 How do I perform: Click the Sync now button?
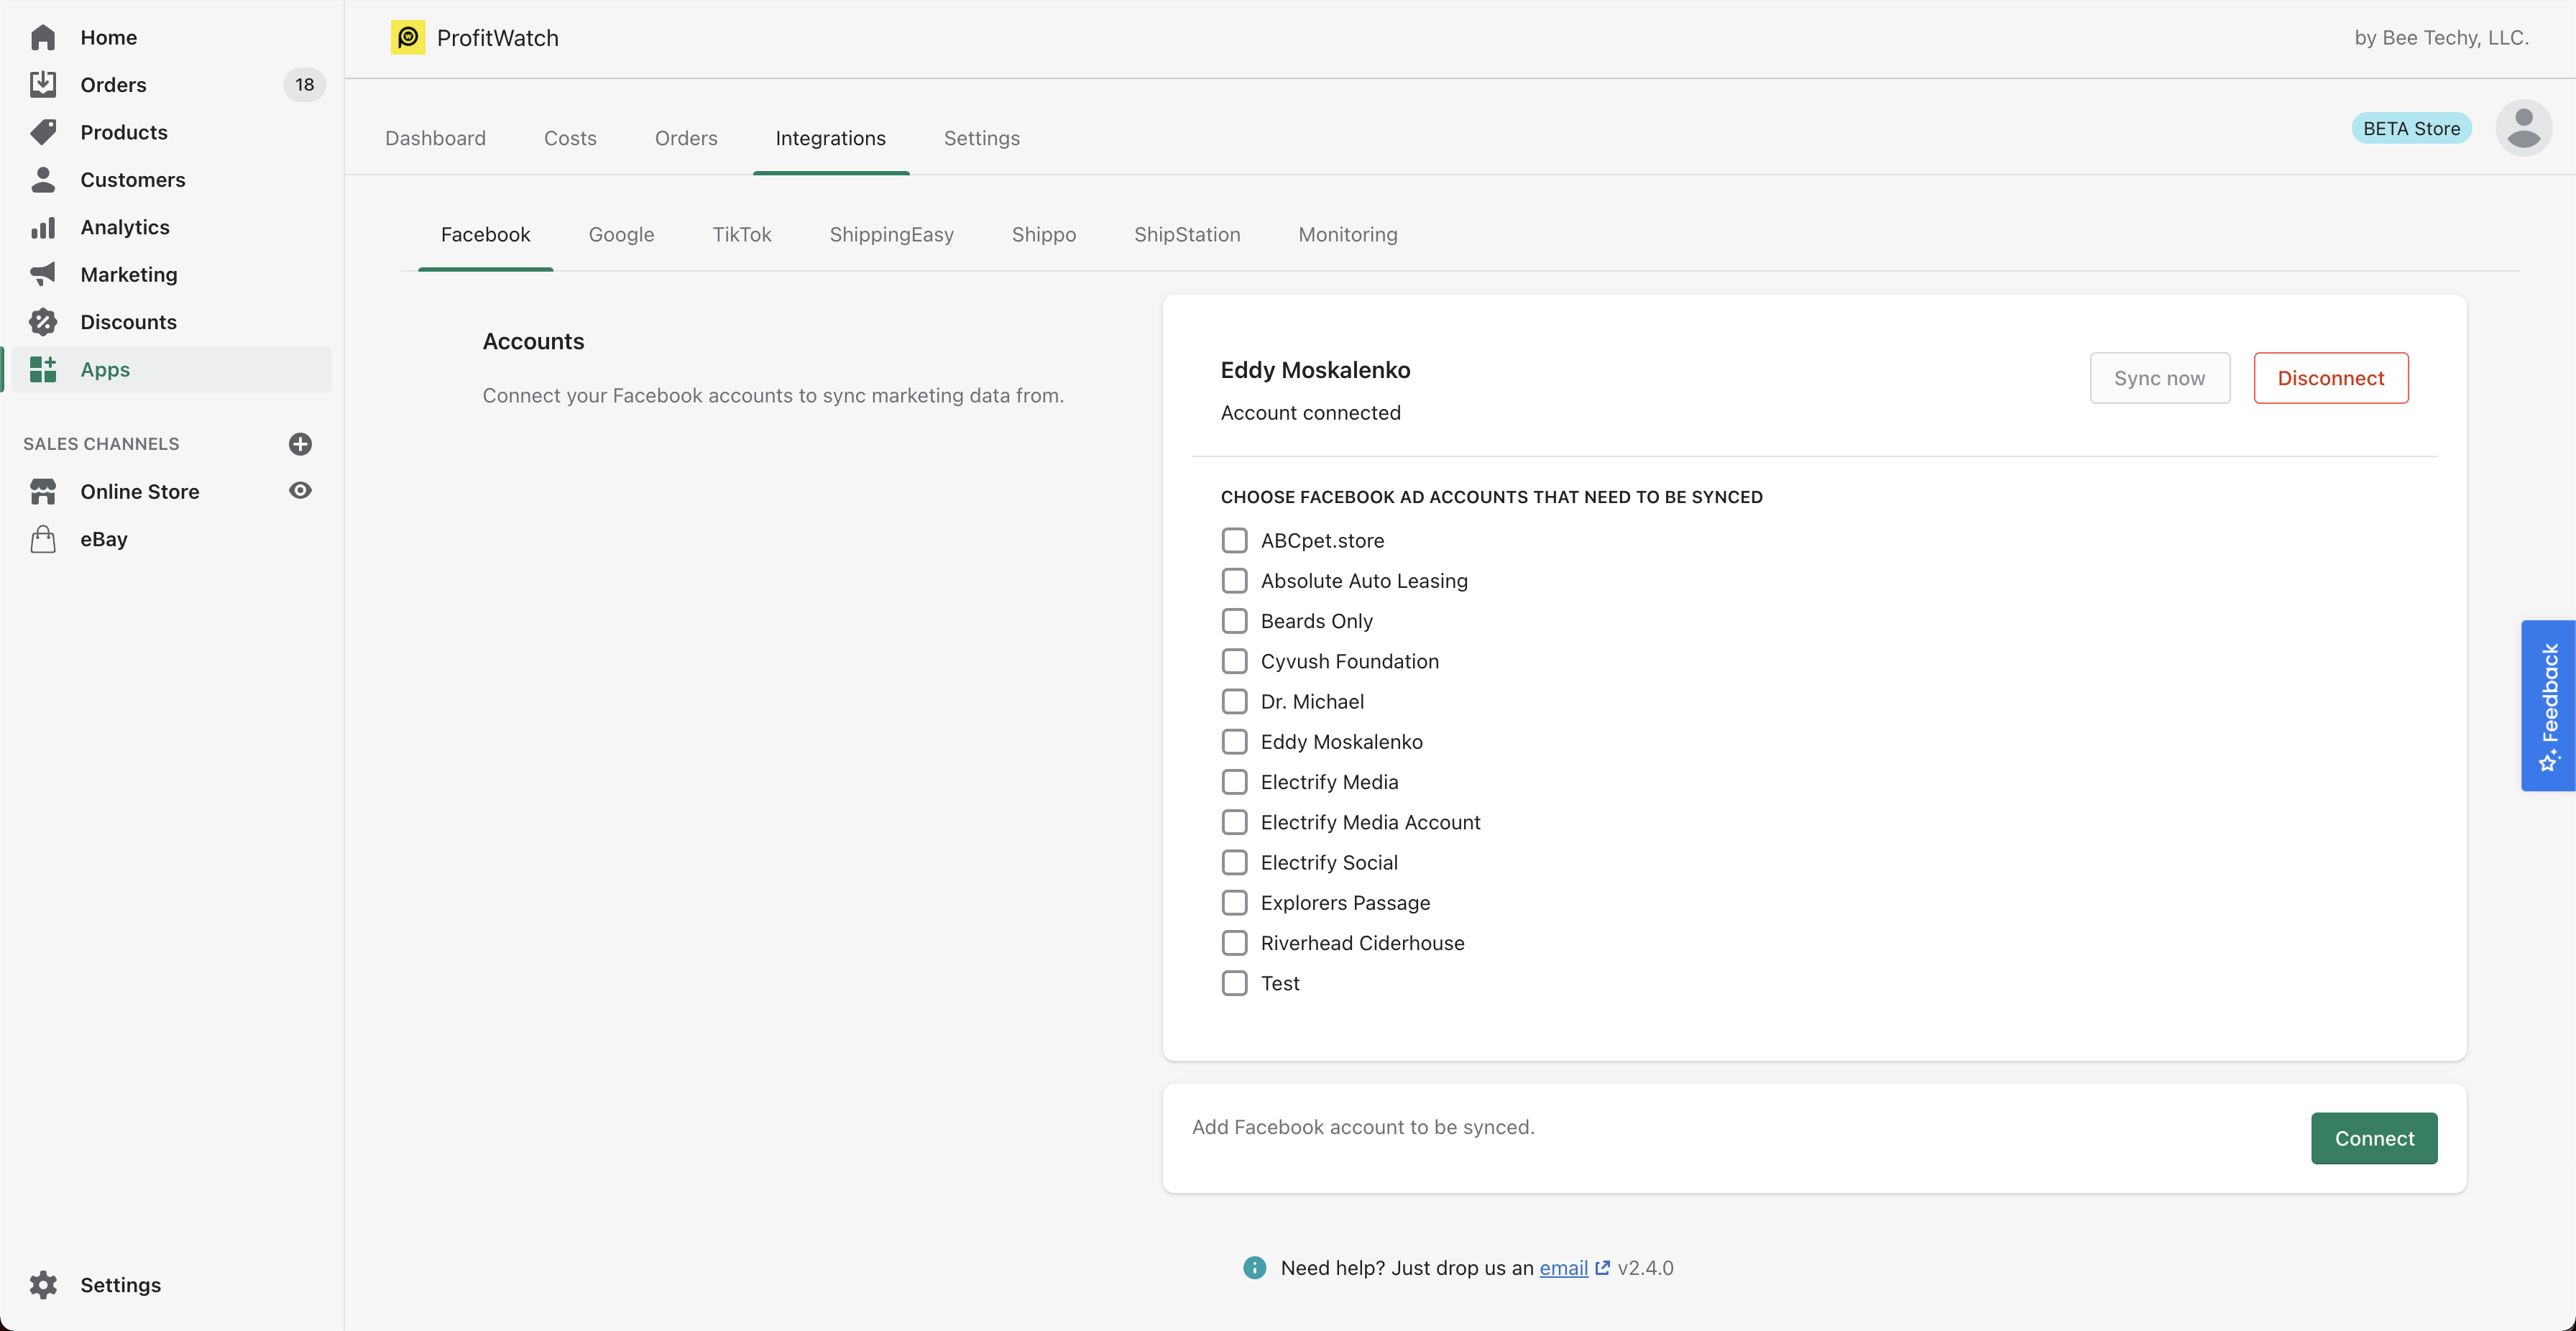coord(2159,378)
